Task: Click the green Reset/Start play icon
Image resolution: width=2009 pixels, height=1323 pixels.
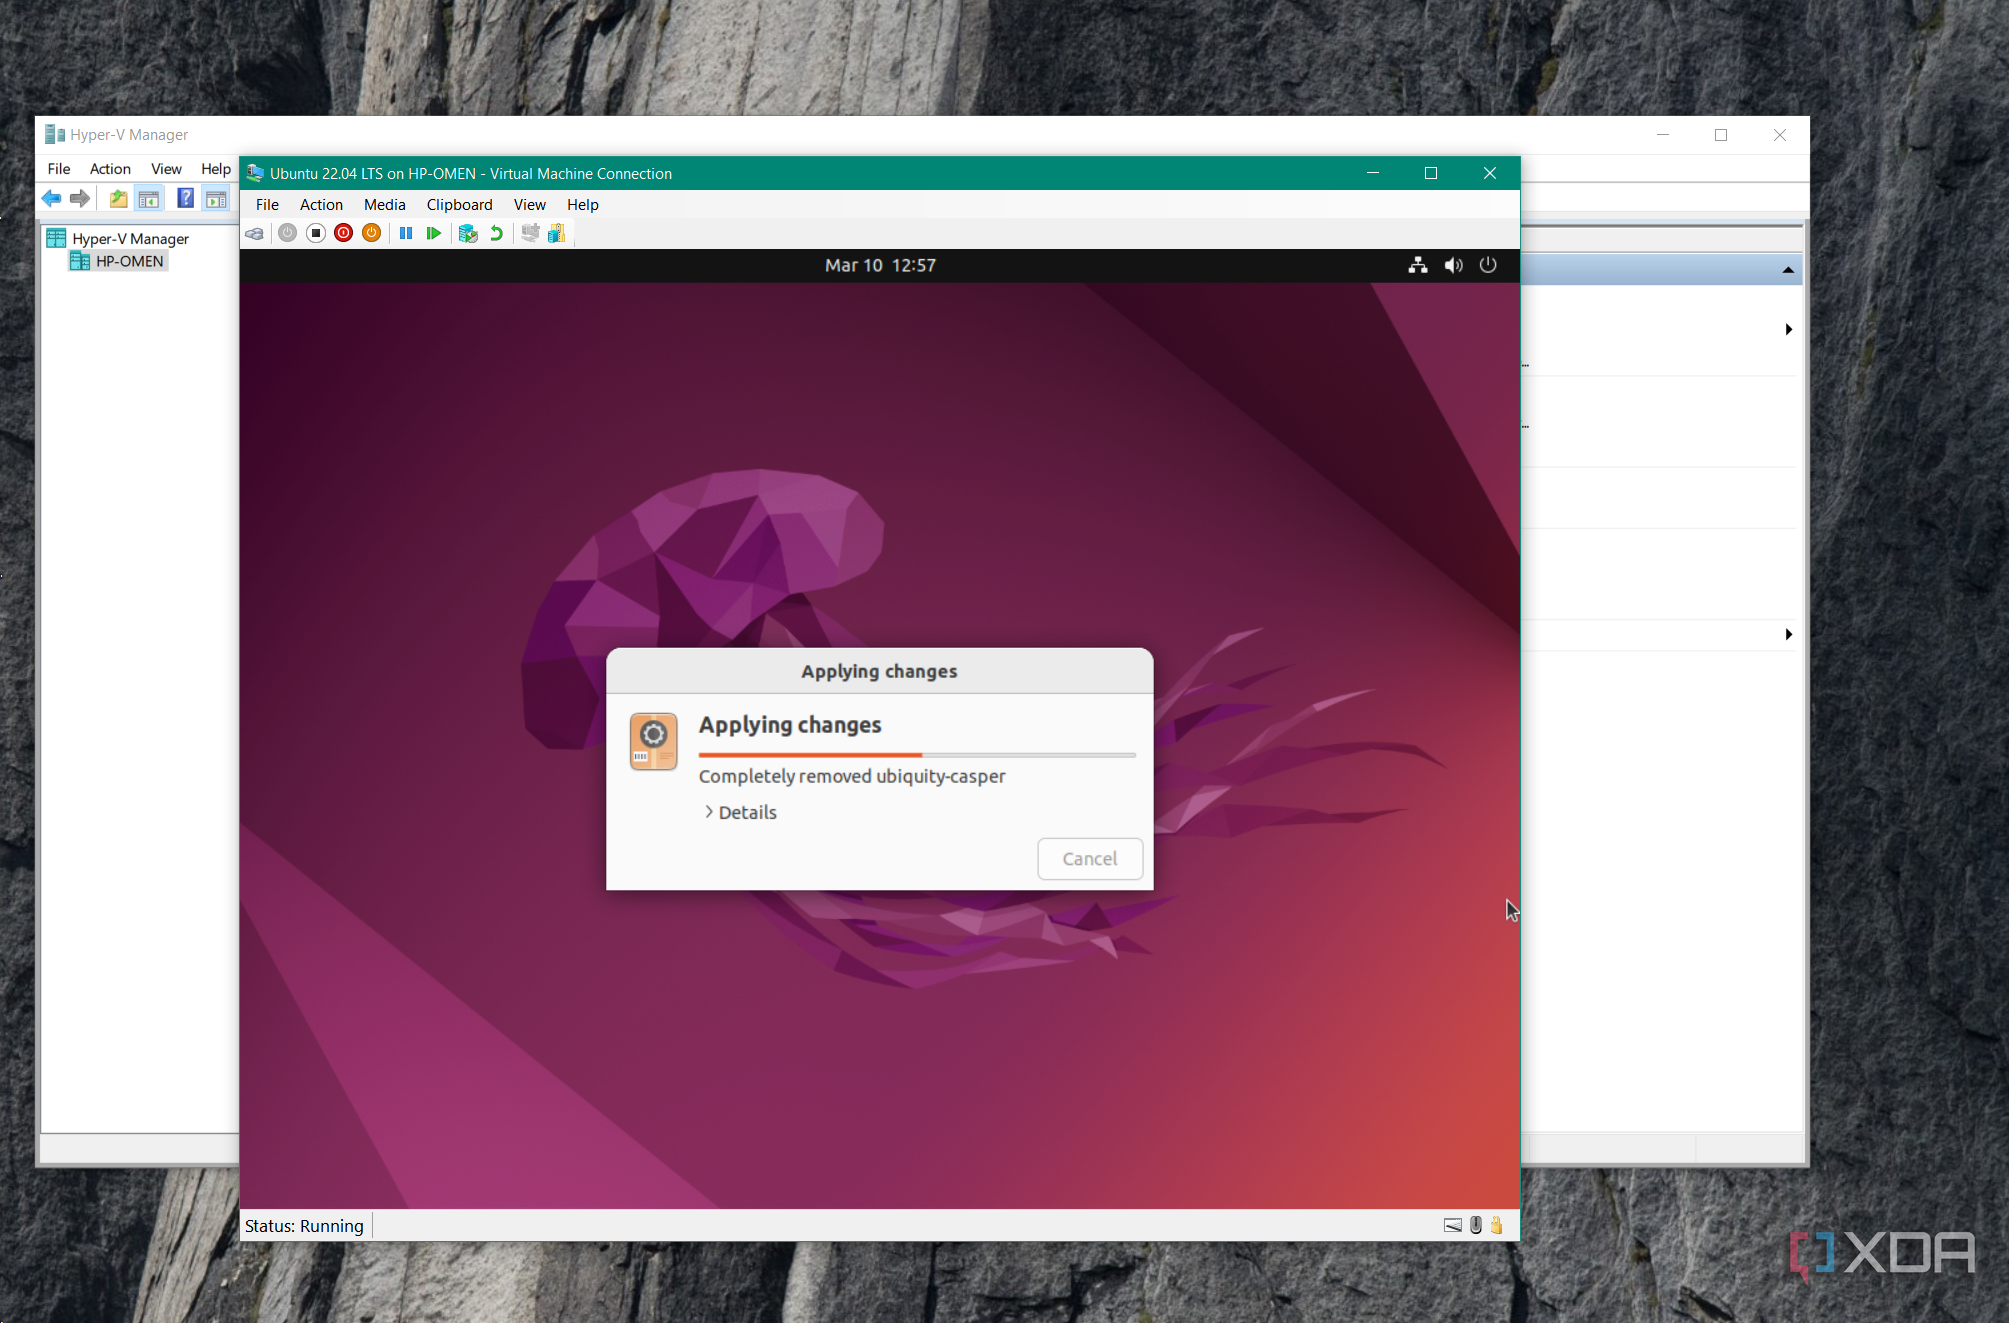Action: pyautogui.click(x=433, y=233)
